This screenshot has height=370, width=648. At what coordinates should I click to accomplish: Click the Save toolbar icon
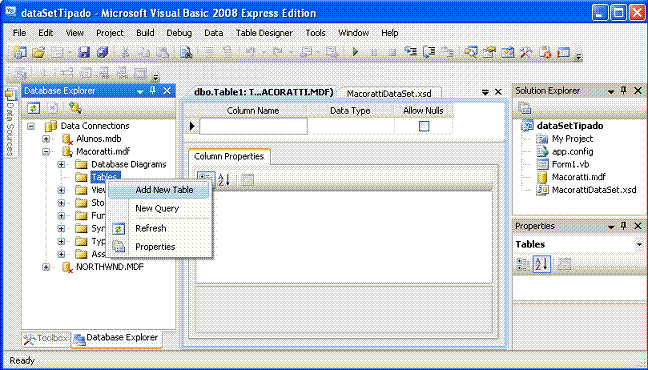click(84, 52)
